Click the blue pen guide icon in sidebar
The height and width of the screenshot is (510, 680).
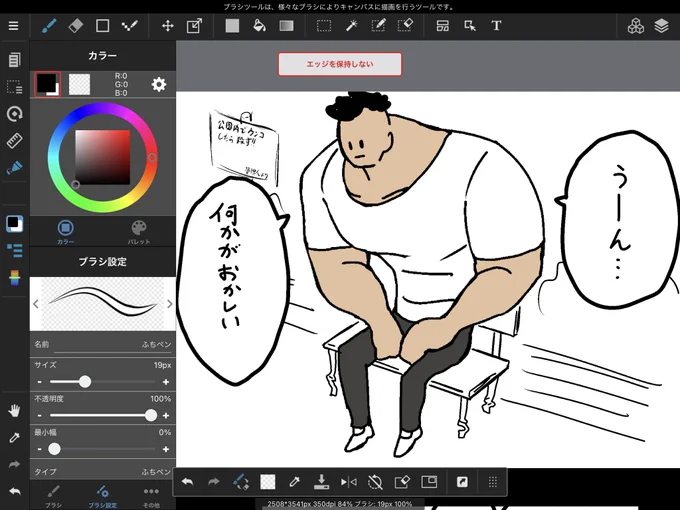[14, 167]
